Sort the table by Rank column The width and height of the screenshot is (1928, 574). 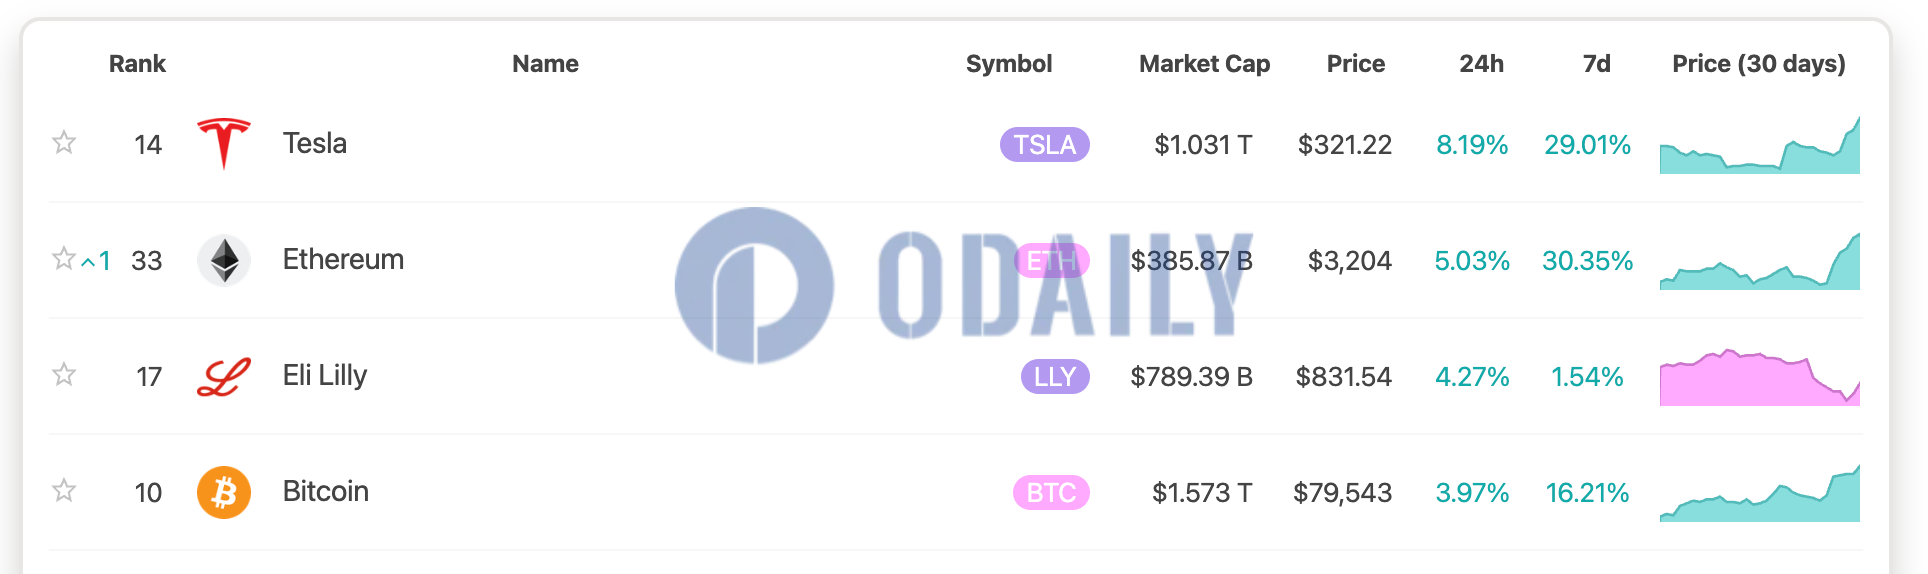[x=137, y=64]
